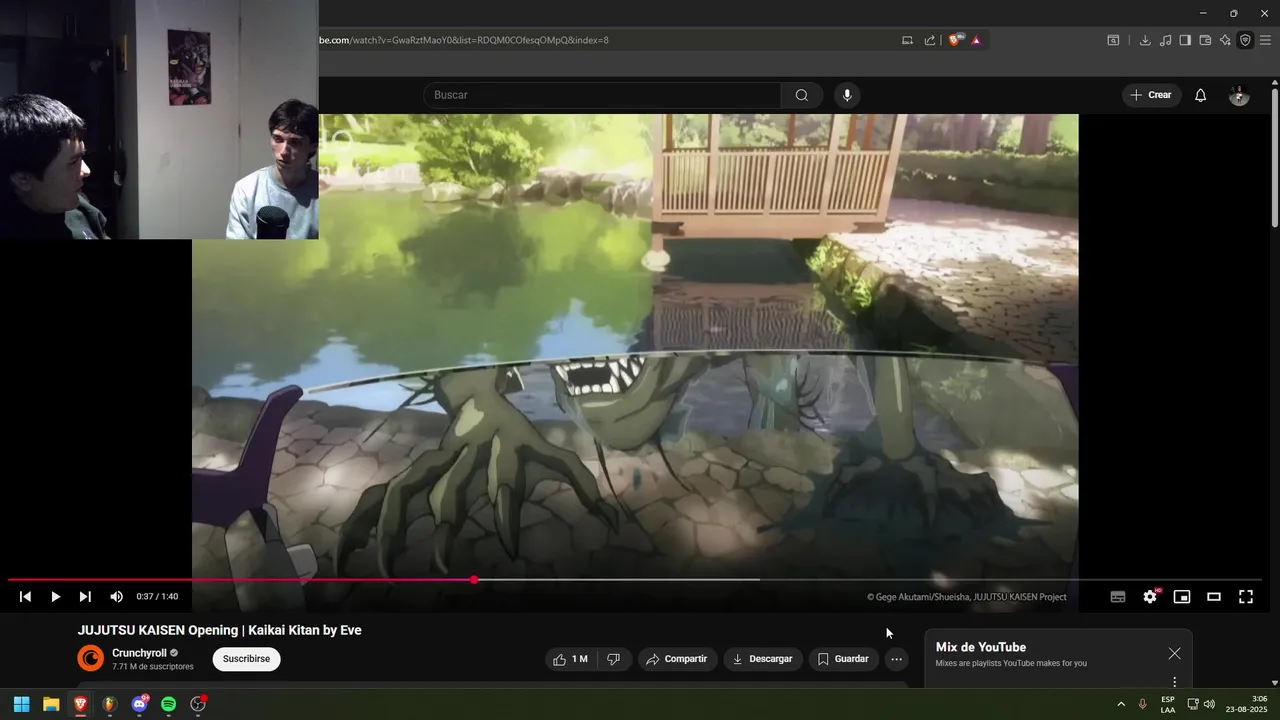The width and height of the screenshot is (1280, 720).
Task: Close the Mix de YouTube panel
Action: pyautogui.click(x=1174, y=653)
